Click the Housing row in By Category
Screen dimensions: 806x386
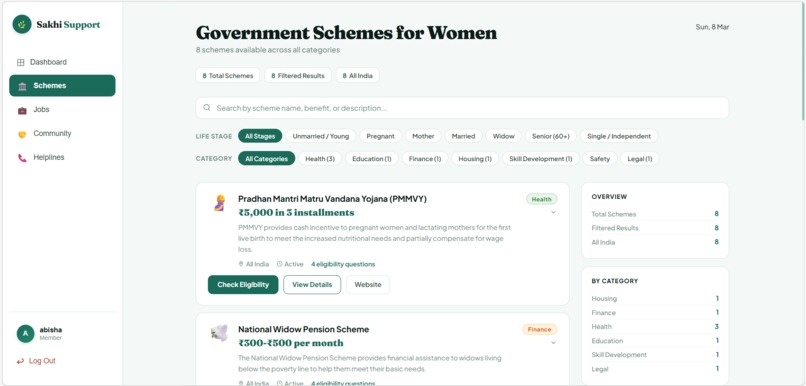(655, 299)
